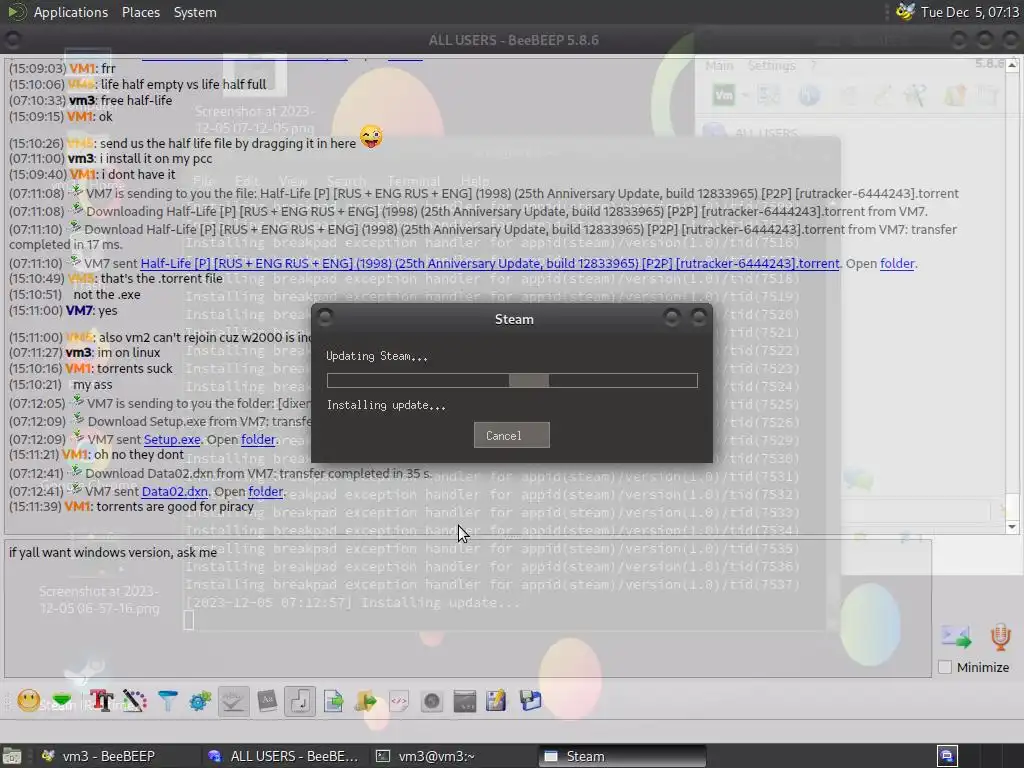Click the dark window-shaped toolbar icon

pos(464,701)
